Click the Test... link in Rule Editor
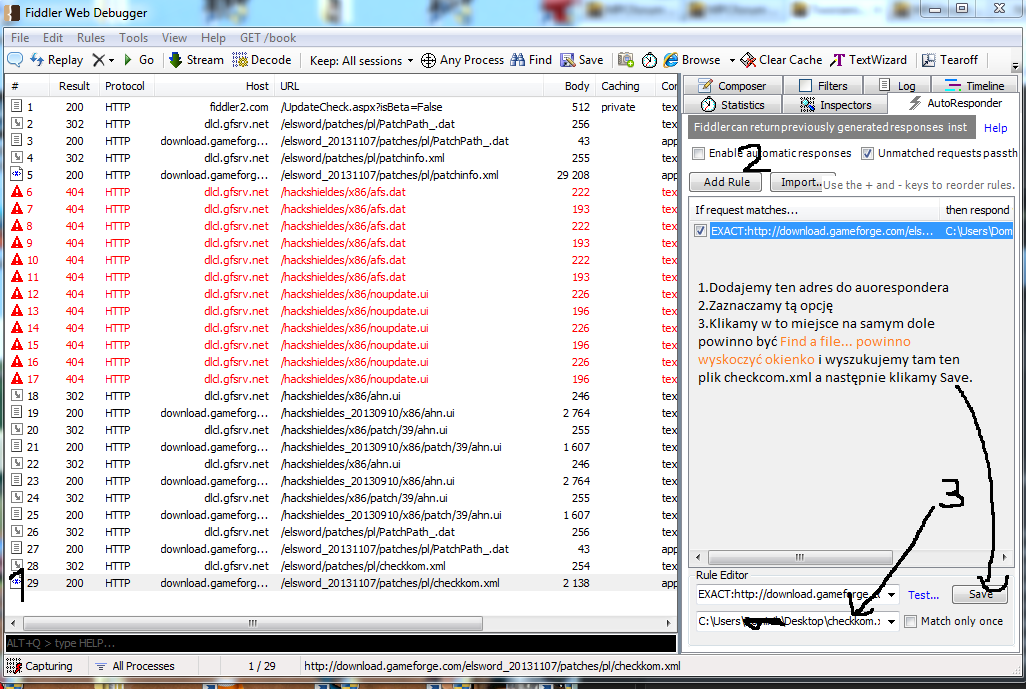The width and height of the screenshot is (1026, 689). pos(923,595)
